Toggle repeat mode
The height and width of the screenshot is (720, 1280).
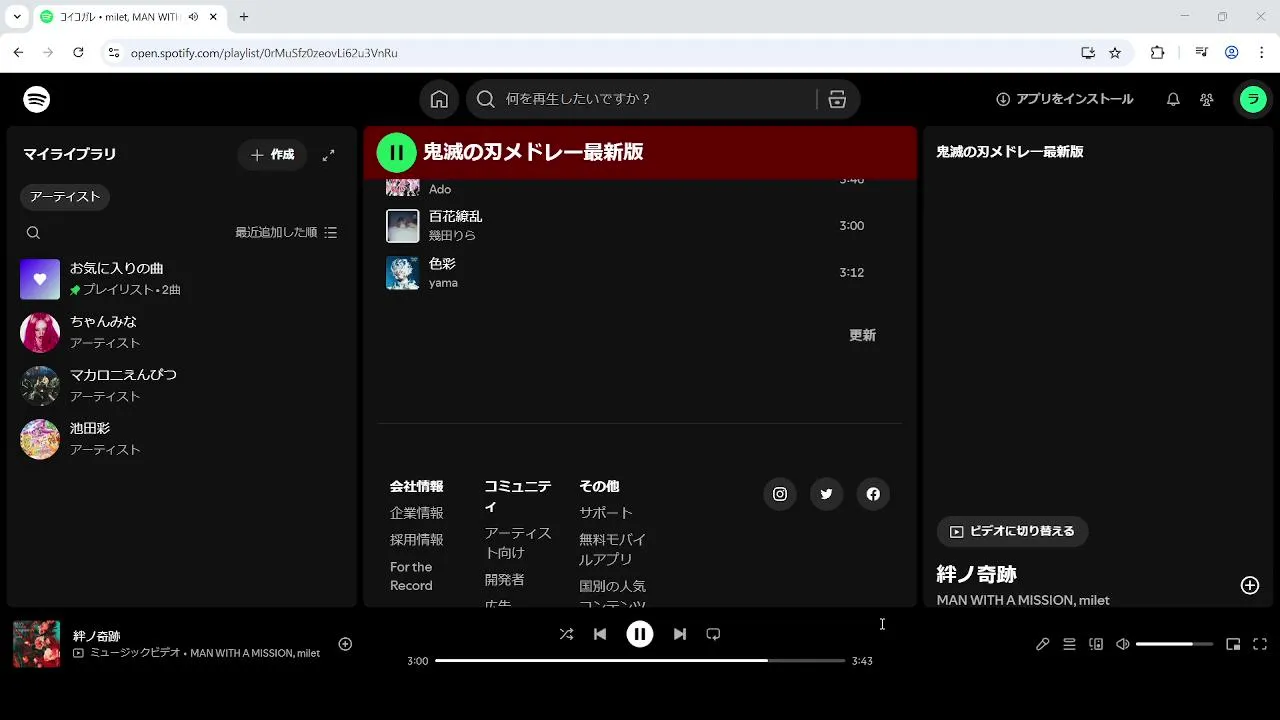pyautogui.click(x=713, y=634)
